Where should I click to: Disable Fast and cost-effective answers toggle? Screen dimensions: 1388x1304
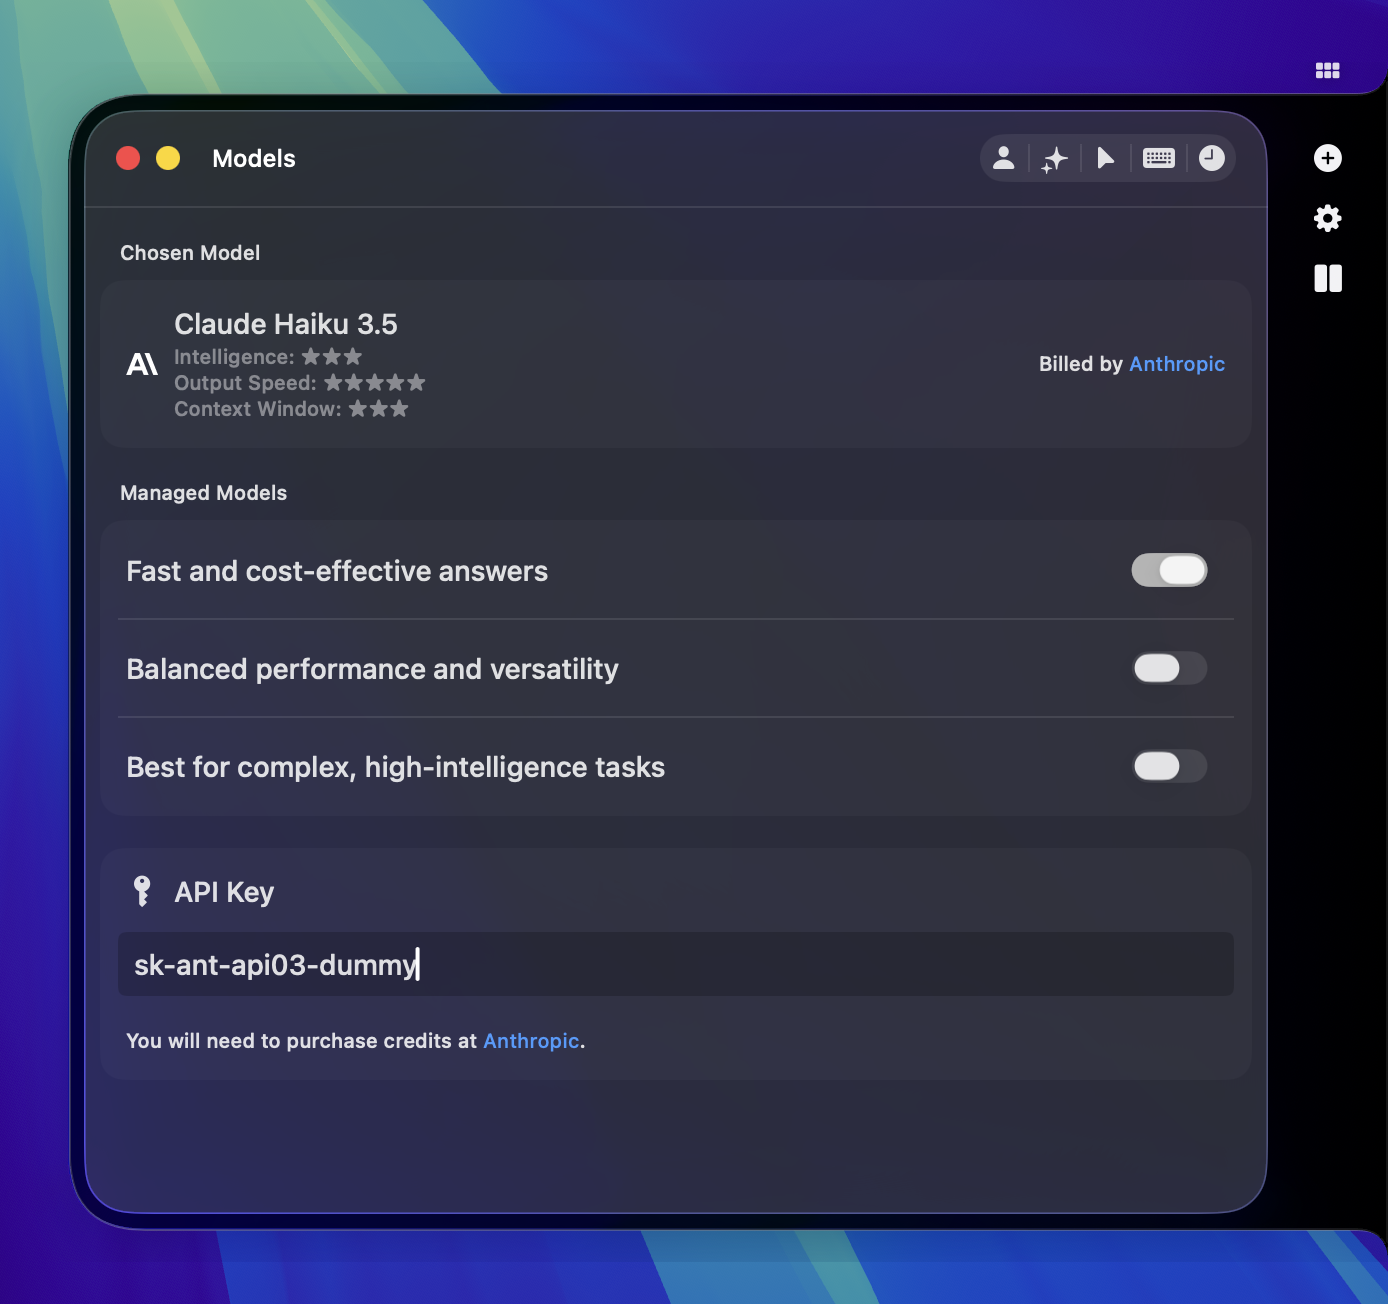[1169, 570]
